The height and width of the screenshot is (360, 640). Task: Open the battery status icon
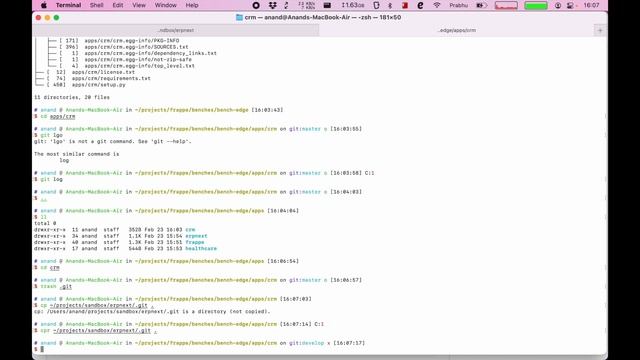(482, 5)
